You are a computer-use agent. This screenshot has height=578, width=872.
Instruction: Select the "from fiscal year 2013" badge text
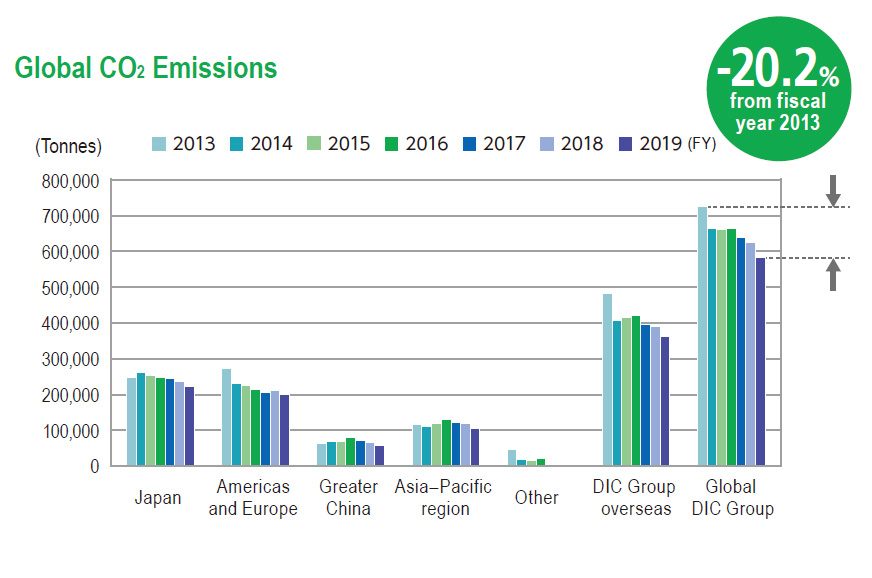click(x=778, y=111)
